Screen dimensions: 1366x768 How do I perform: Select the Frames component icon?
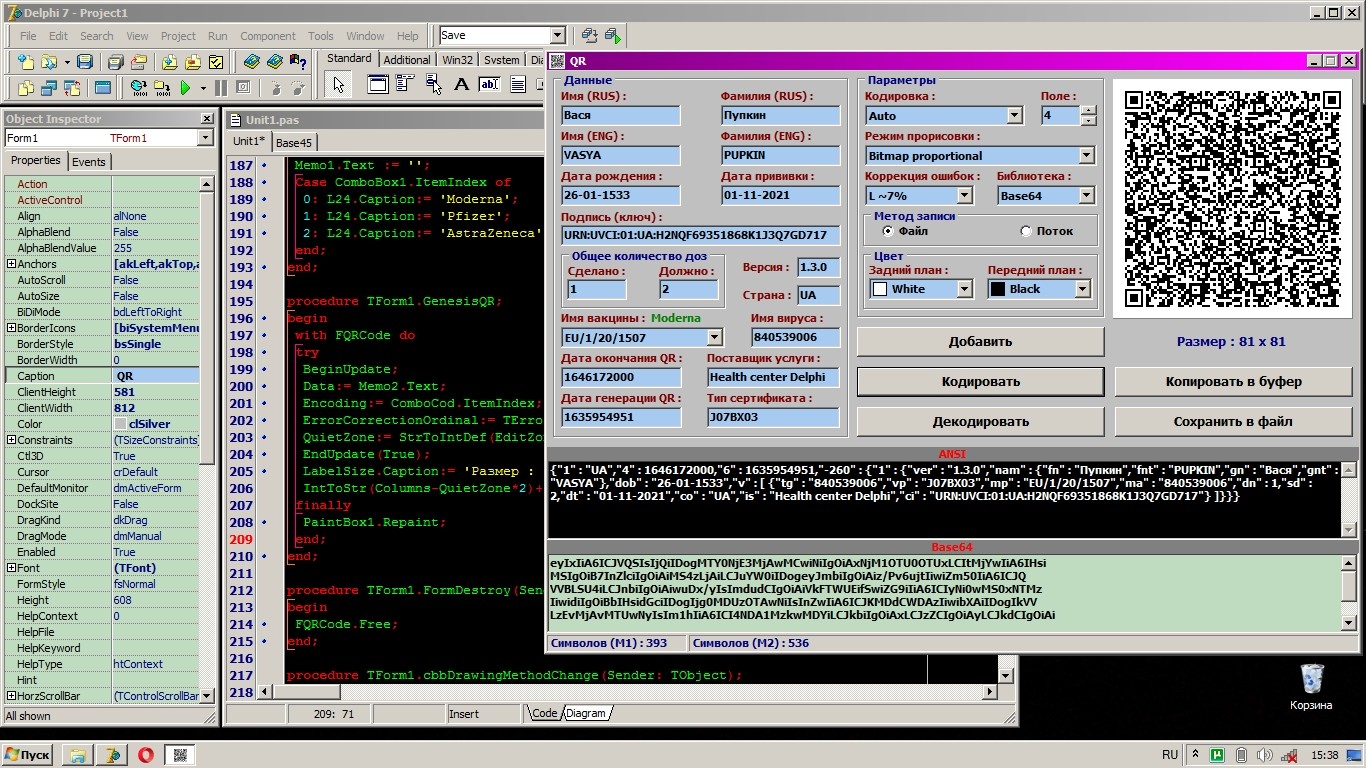coord(378,85)
